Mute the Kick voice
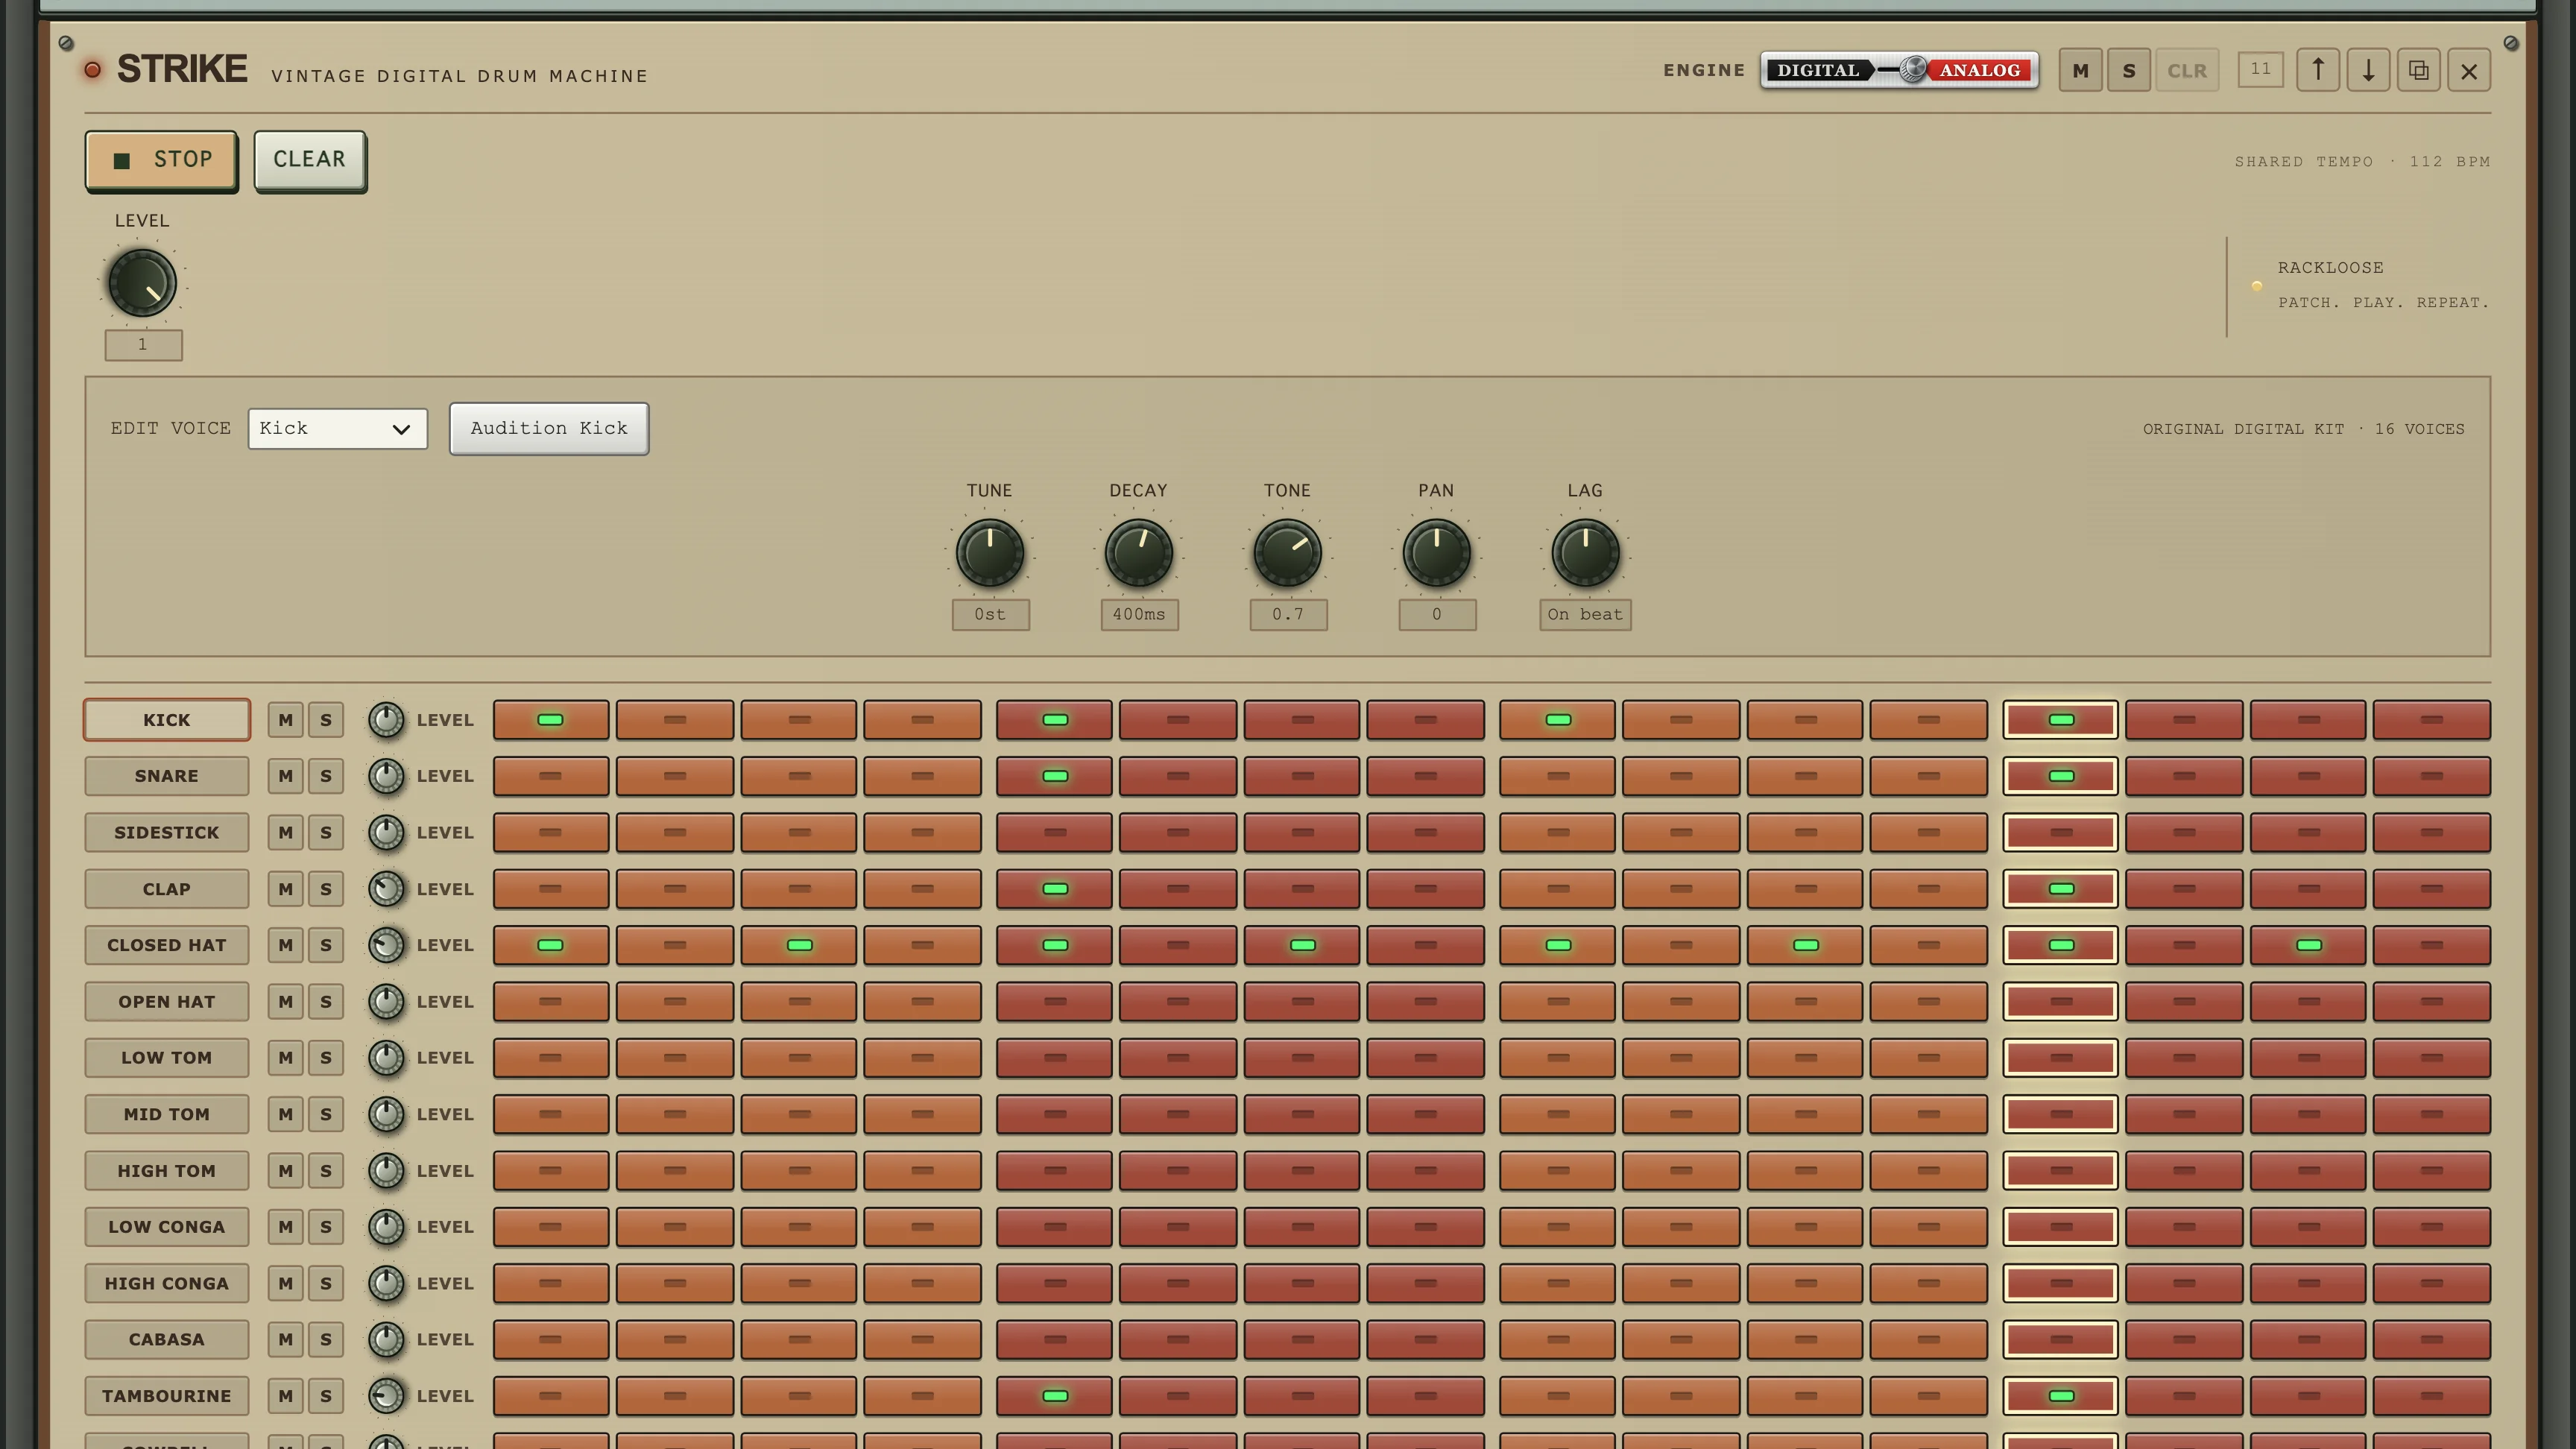Screen dimensions: 2576x1449 point(286,720)
